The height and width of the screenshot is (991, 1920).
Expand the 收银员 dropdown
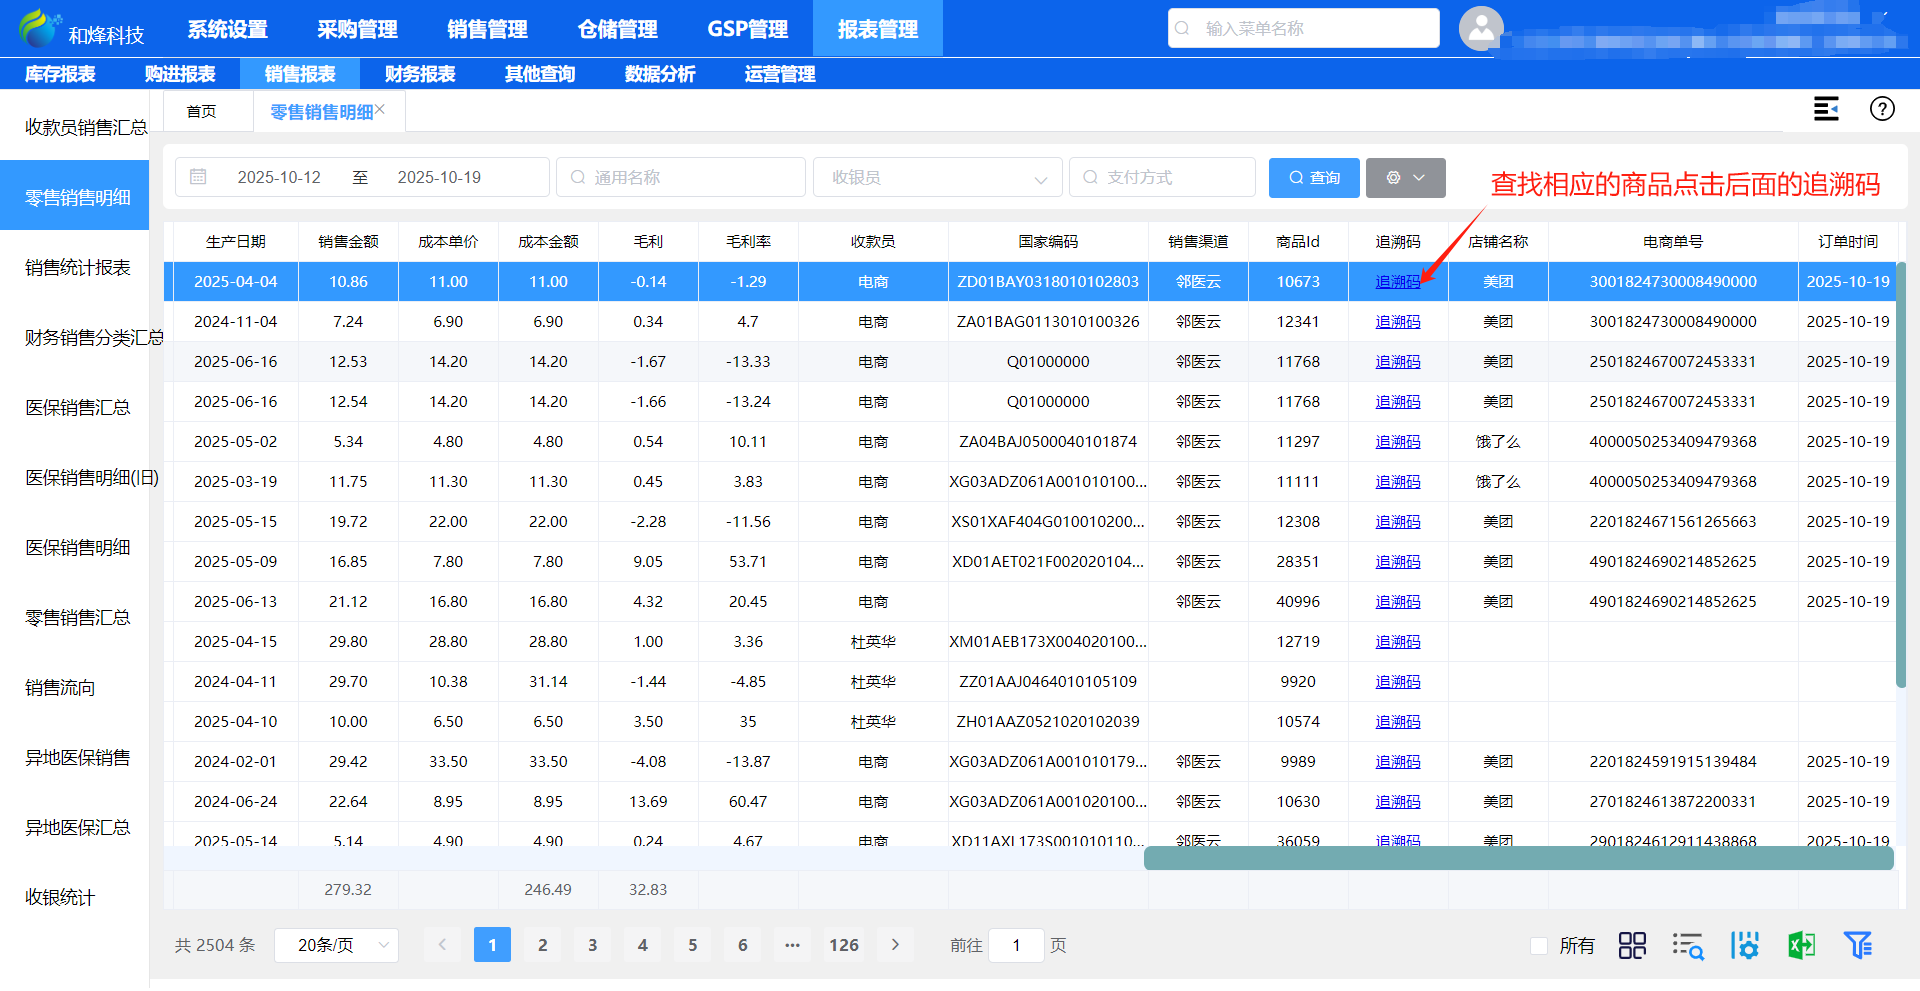click(x=936, y=178)
